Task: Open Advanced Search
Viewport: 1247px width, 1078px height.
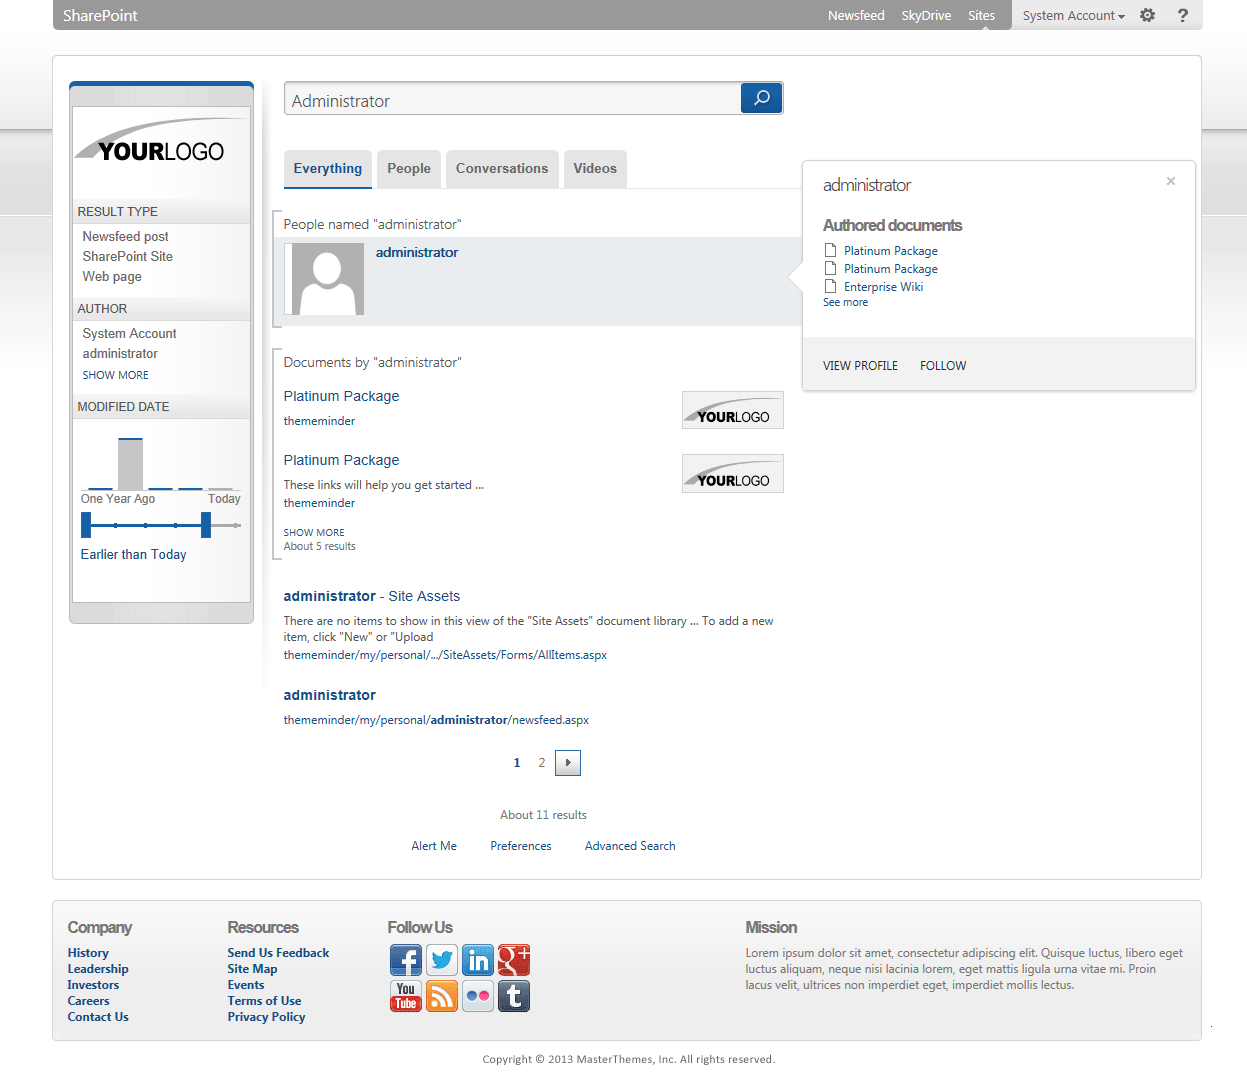Action: click(x=630, y=845)
